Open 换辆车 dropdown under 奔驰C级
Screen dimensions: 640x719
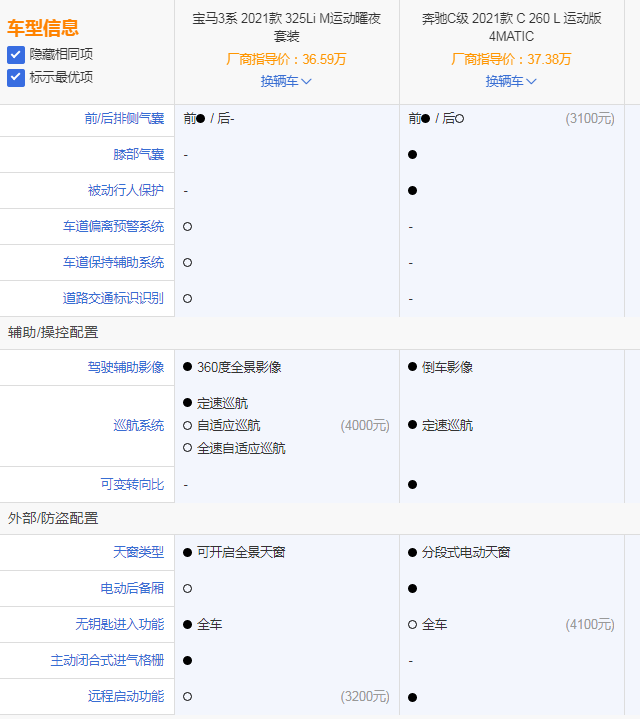(511, 81)
